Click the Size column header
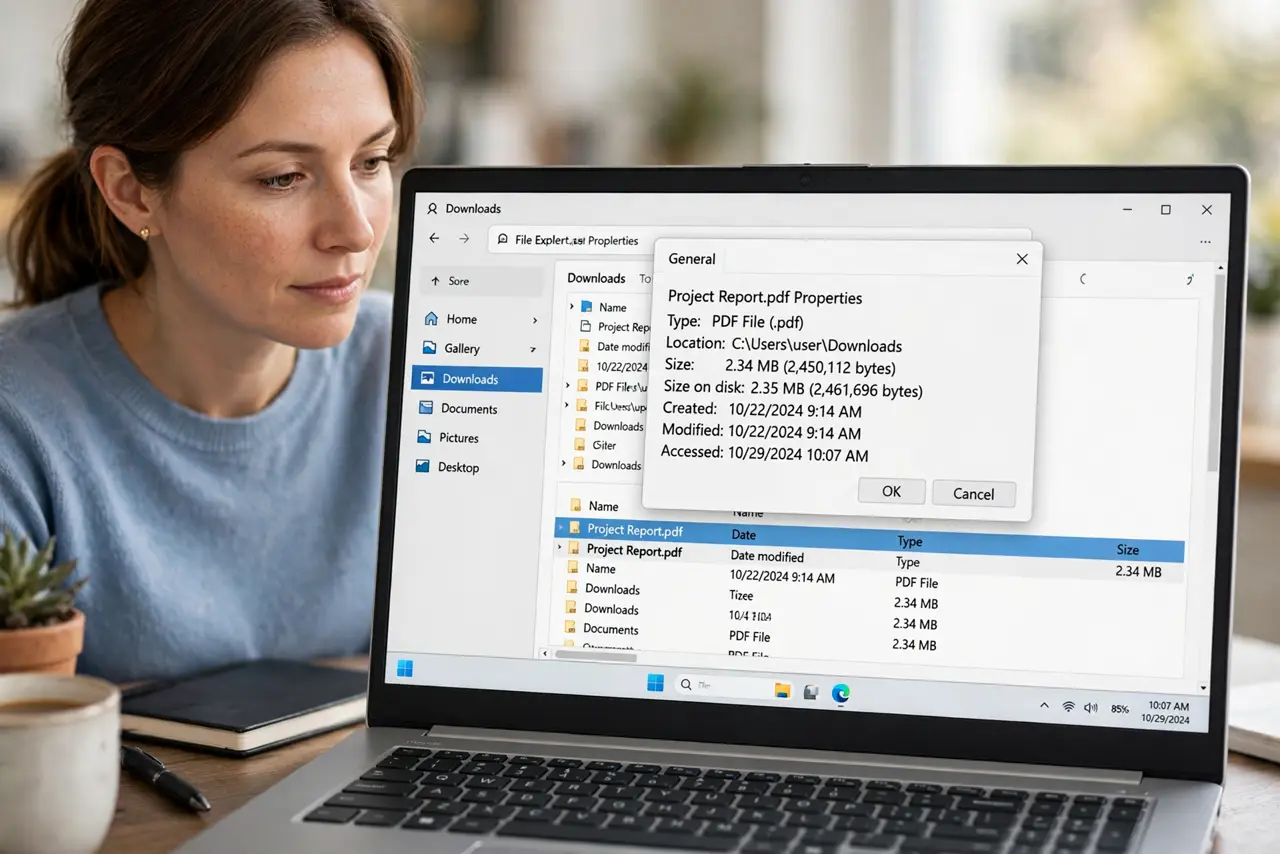This screenshot has width=1280, height=854. coord(1128,550)
